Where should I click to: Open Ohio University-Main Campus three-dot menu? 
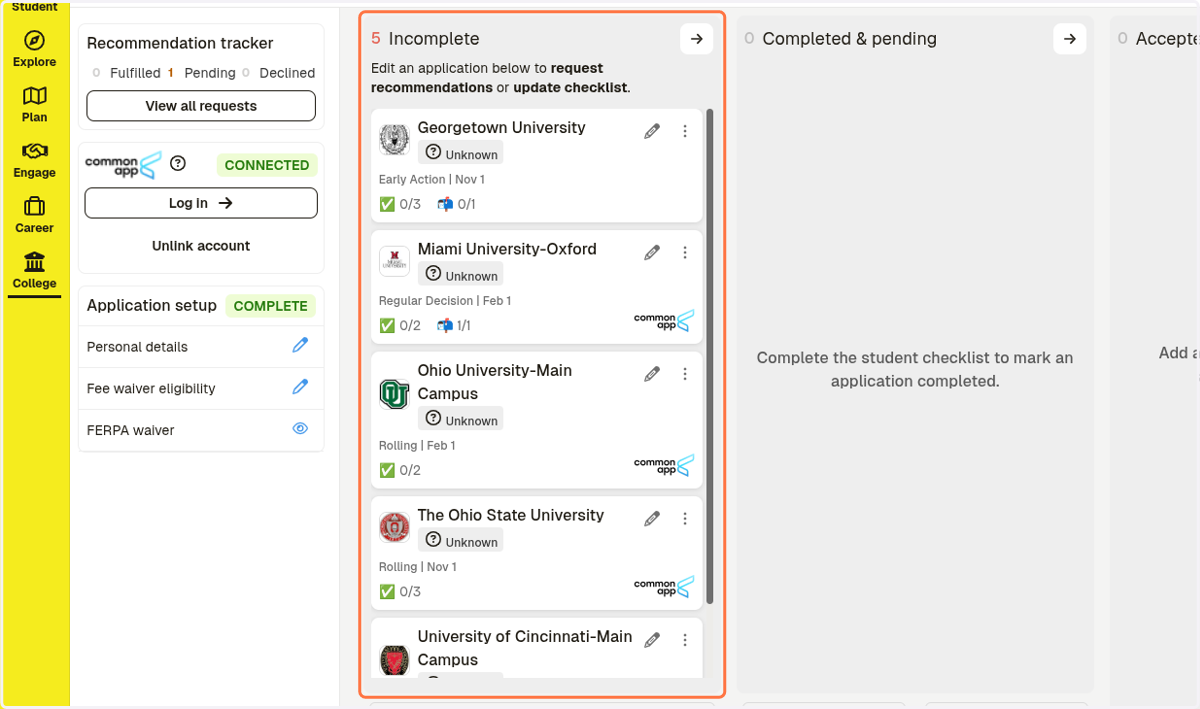pos(685,373)
